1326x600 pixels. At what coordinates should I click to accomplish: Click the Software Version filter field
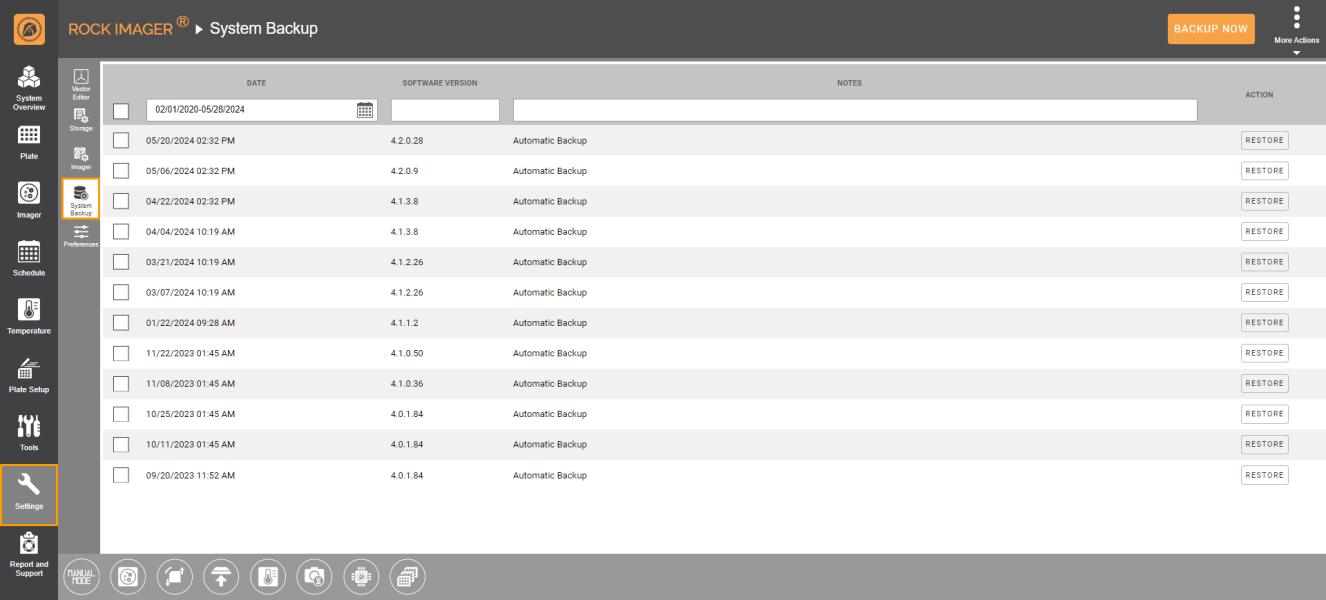point(445,109)
